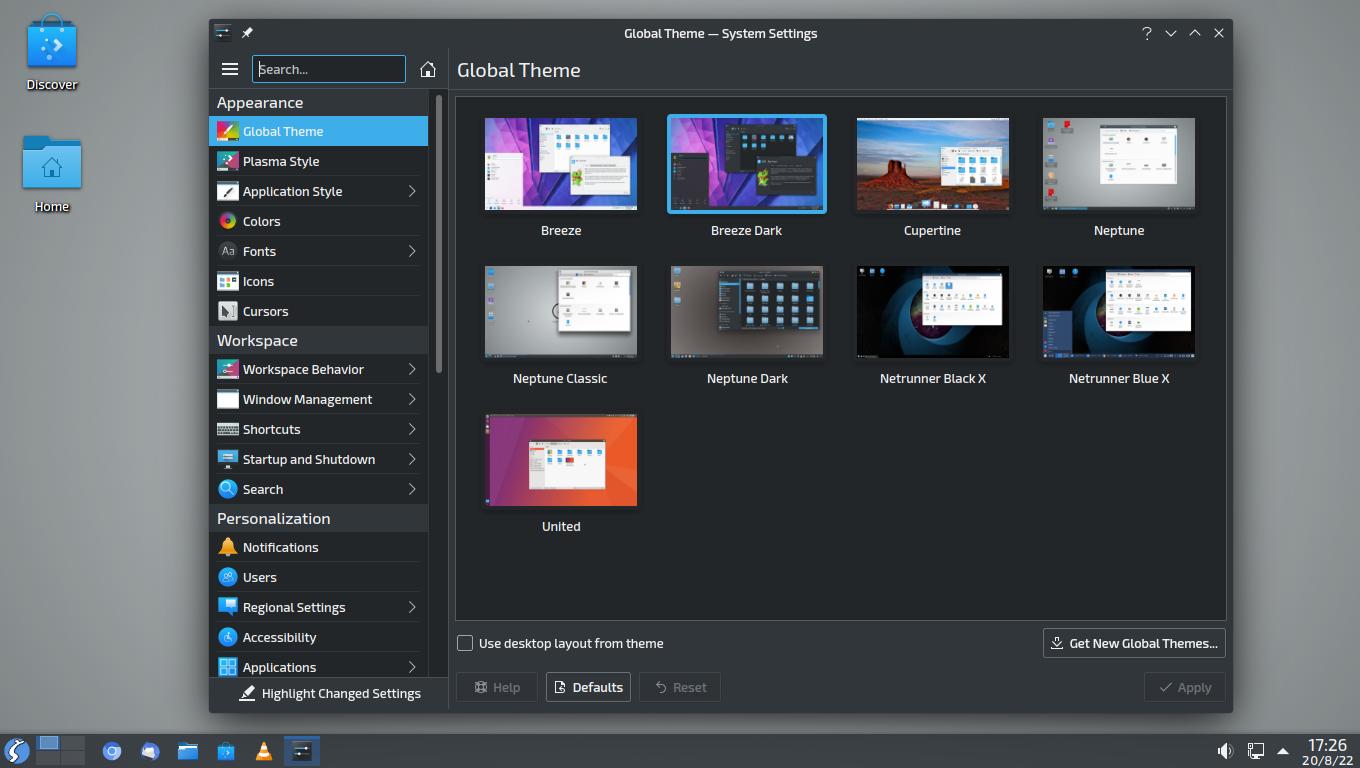Open the Global Theme settings entry
The image size is (1360, 768).
tap(318, 131)
